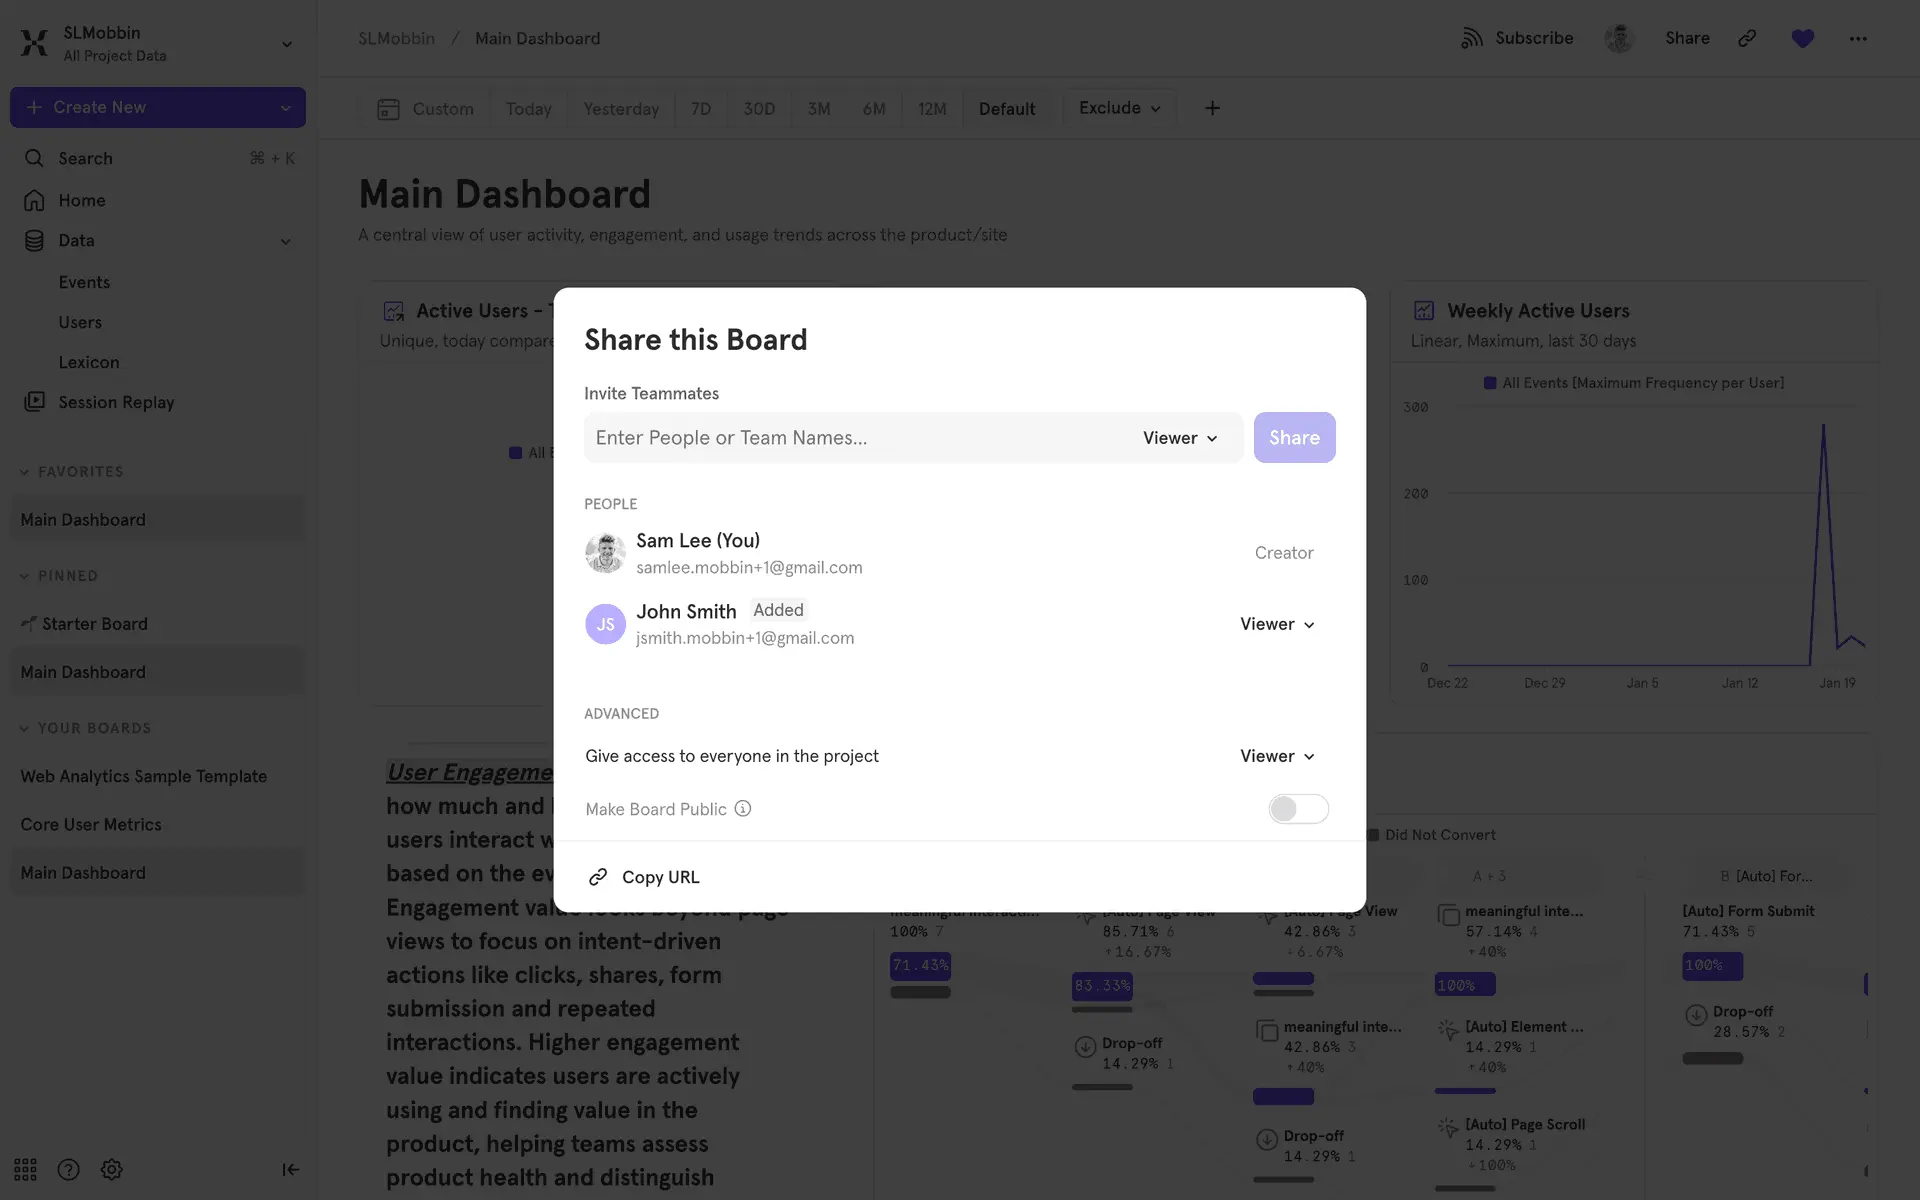Screen dimensions: 1920x1200
Task: Open John Smith's Viewer role dropdown
Action: point(1277,624)
